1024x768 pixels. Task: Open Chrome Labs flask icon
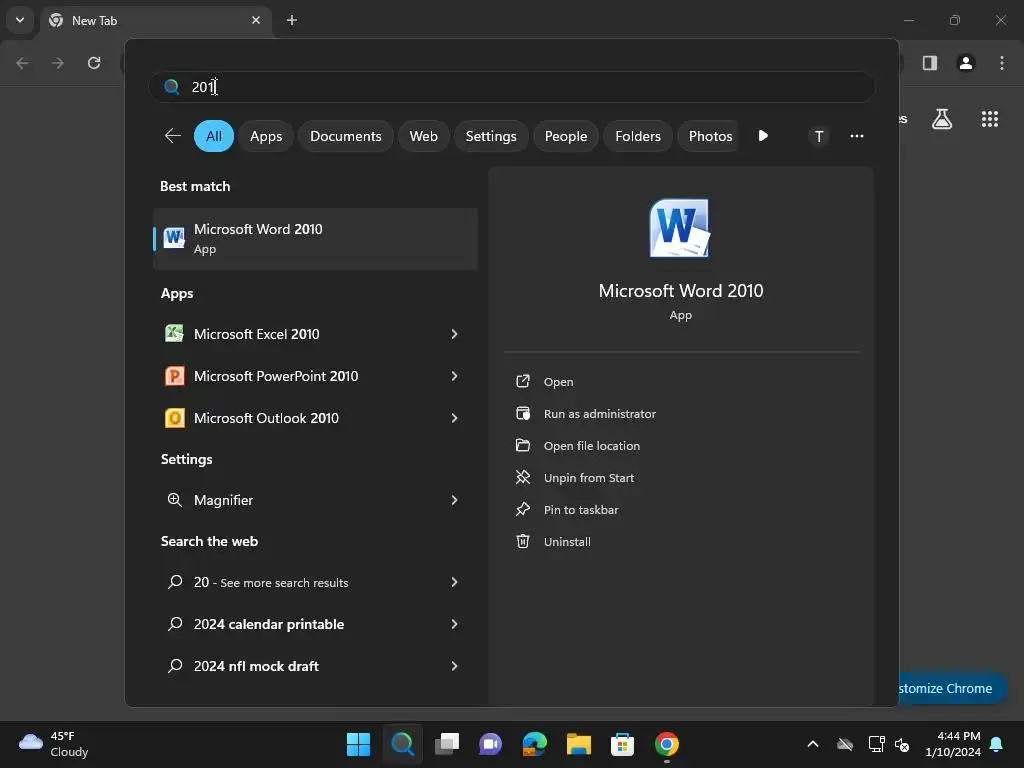[942, 119]
